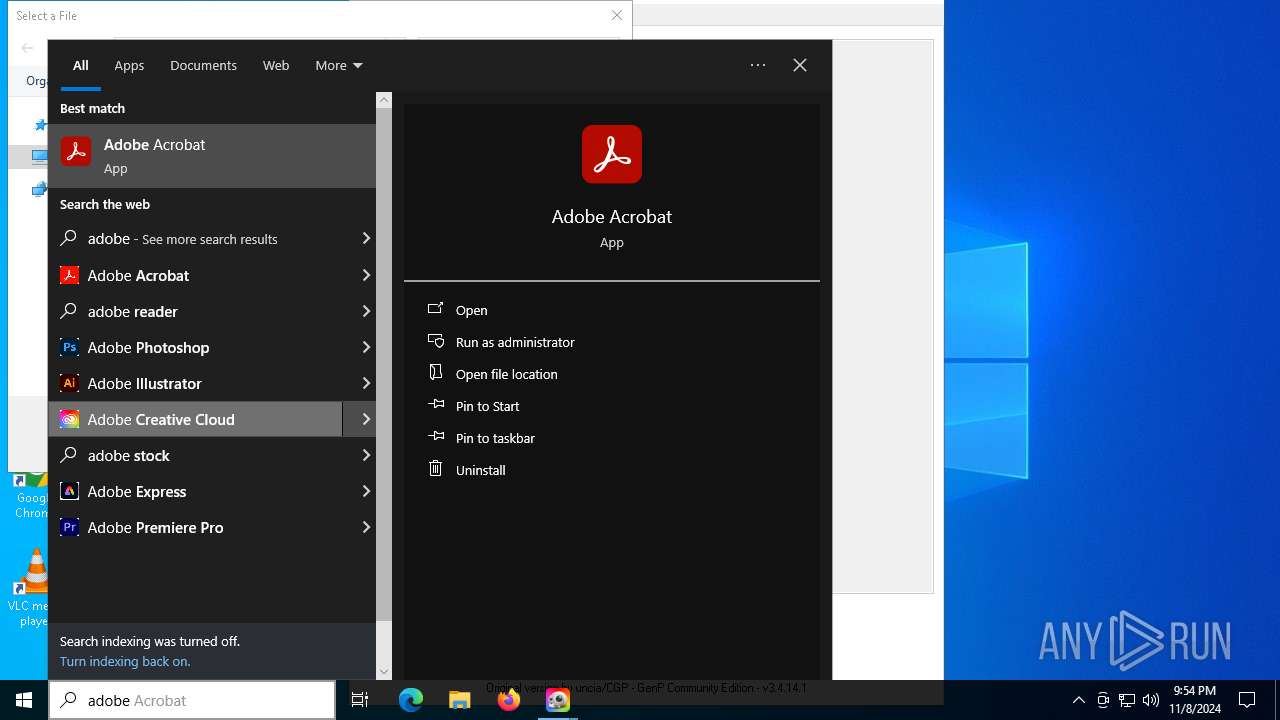
Task: Open File Explorer from the taskbar
Action: (x=460, y=700)
